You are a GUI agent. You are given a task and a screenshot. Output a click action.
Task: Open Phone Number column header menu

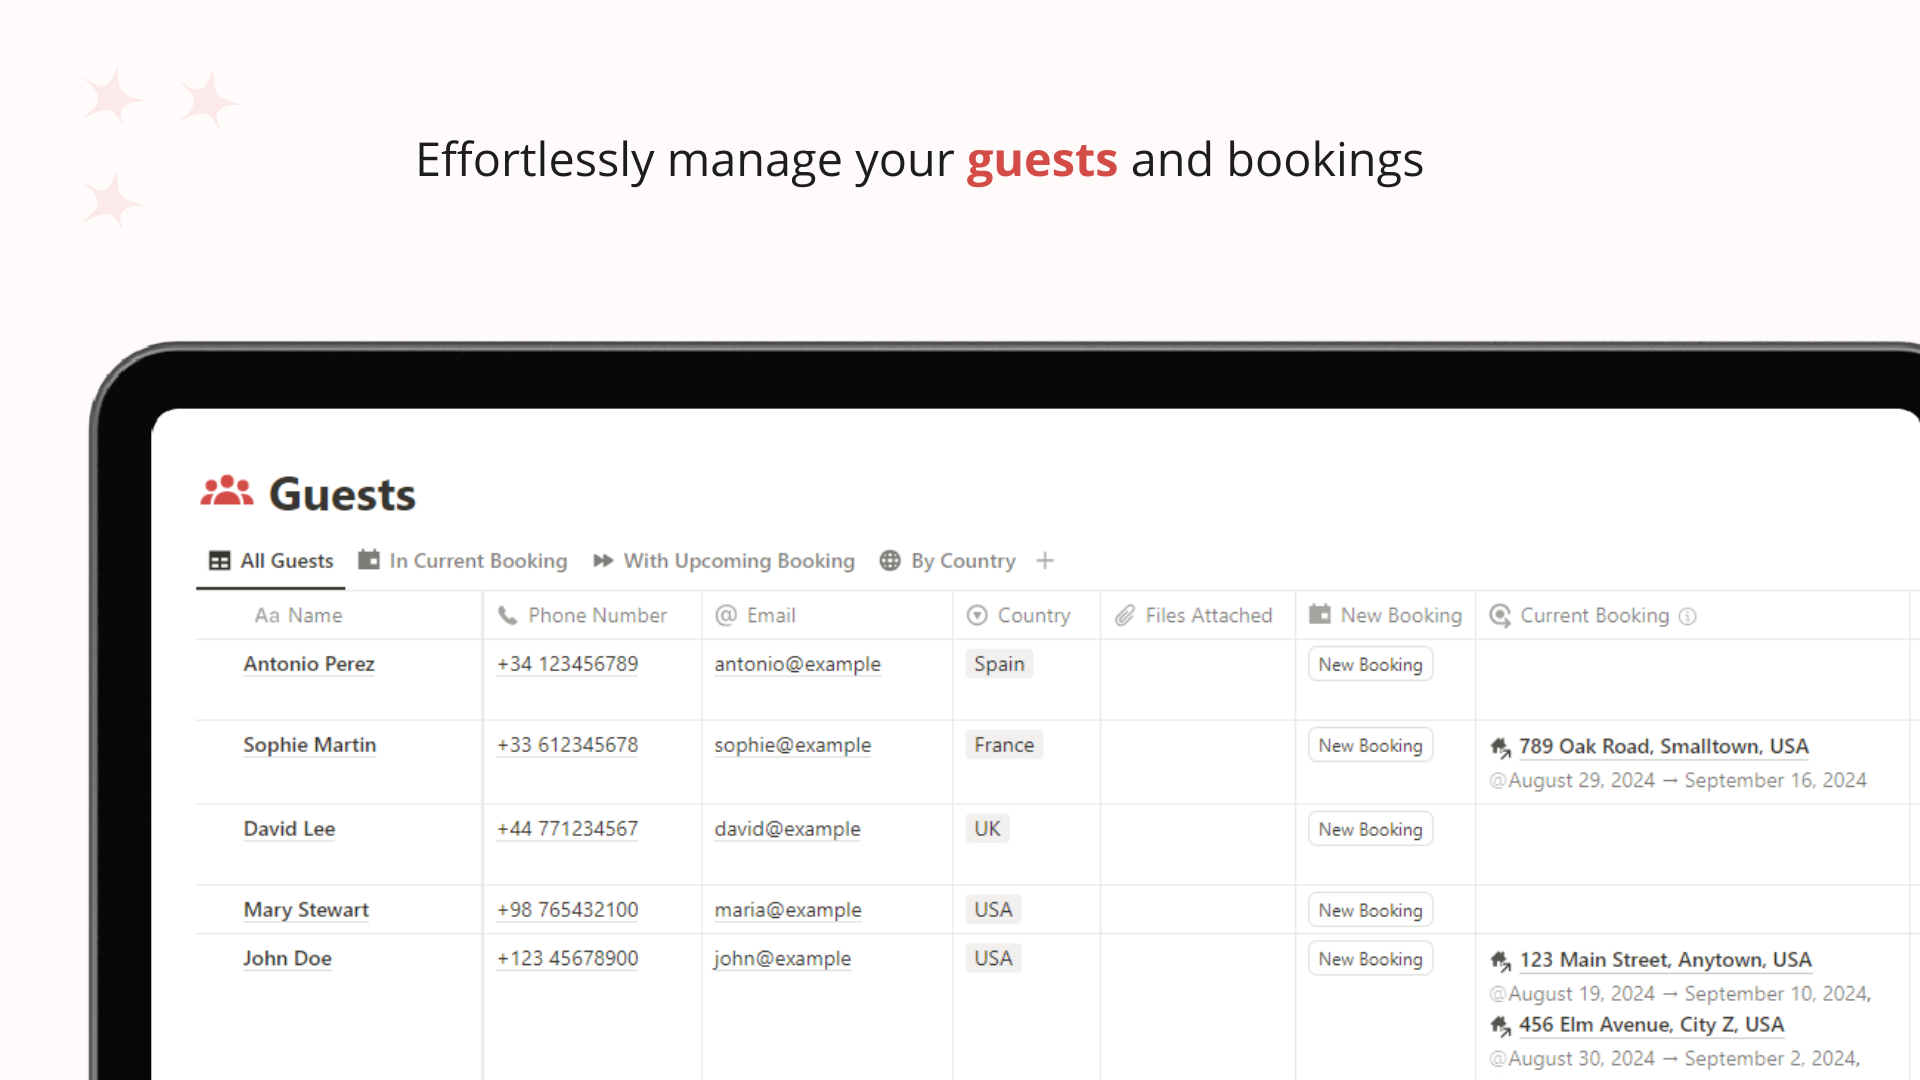click(592, 615)
